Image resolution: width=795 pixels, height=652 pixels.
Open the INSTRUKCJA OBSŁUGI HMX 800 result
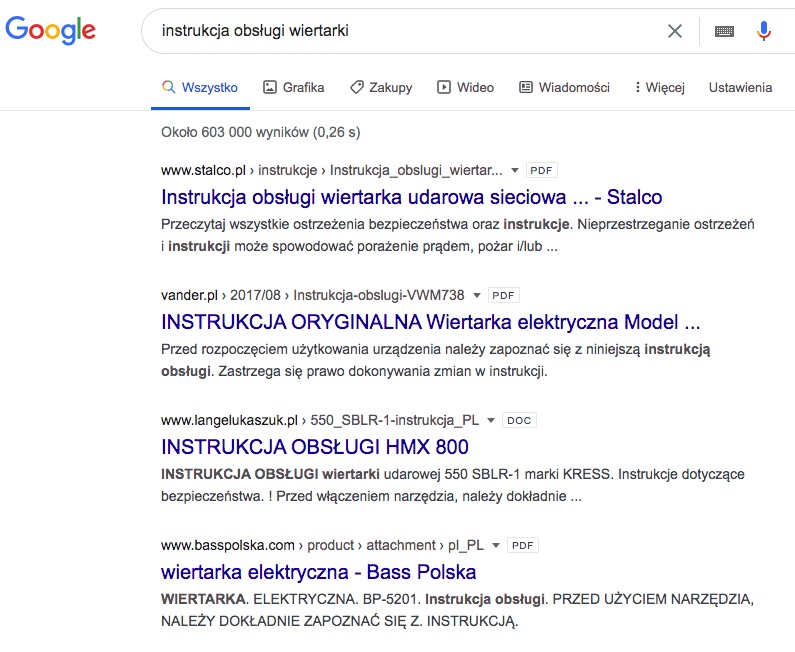315,447
